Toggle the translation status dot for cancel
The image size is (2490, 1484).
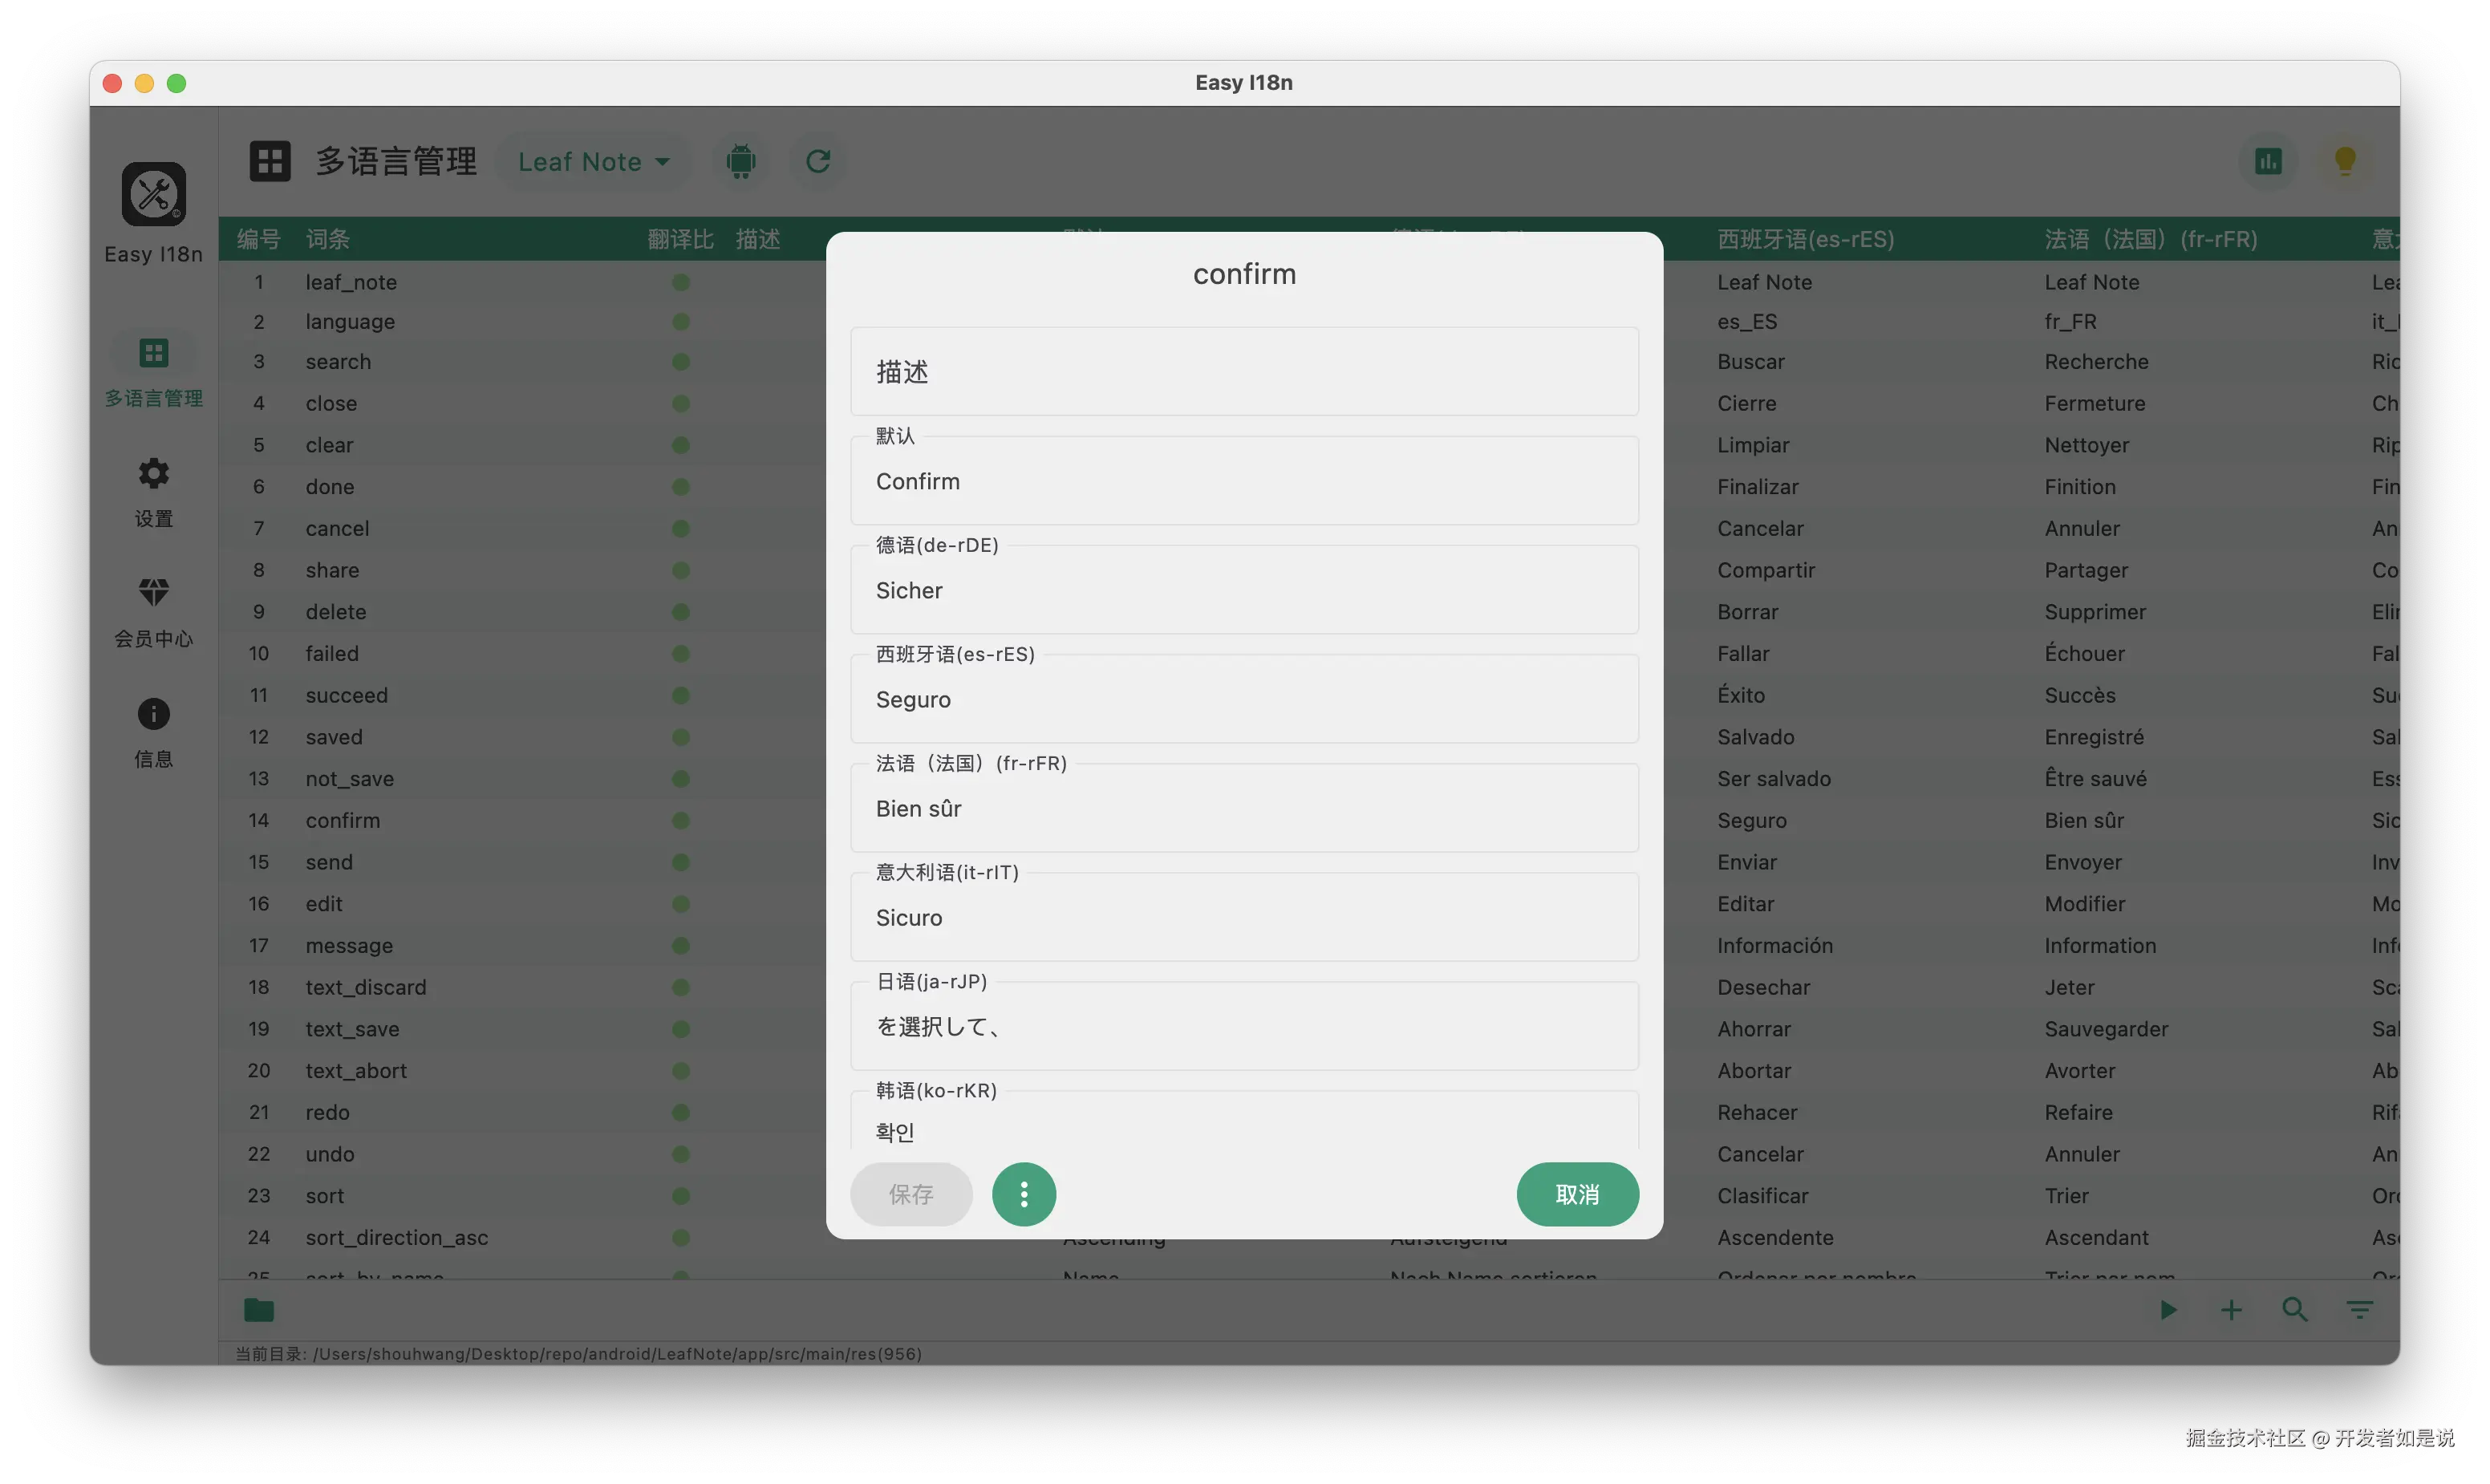(x=681, y=528)
